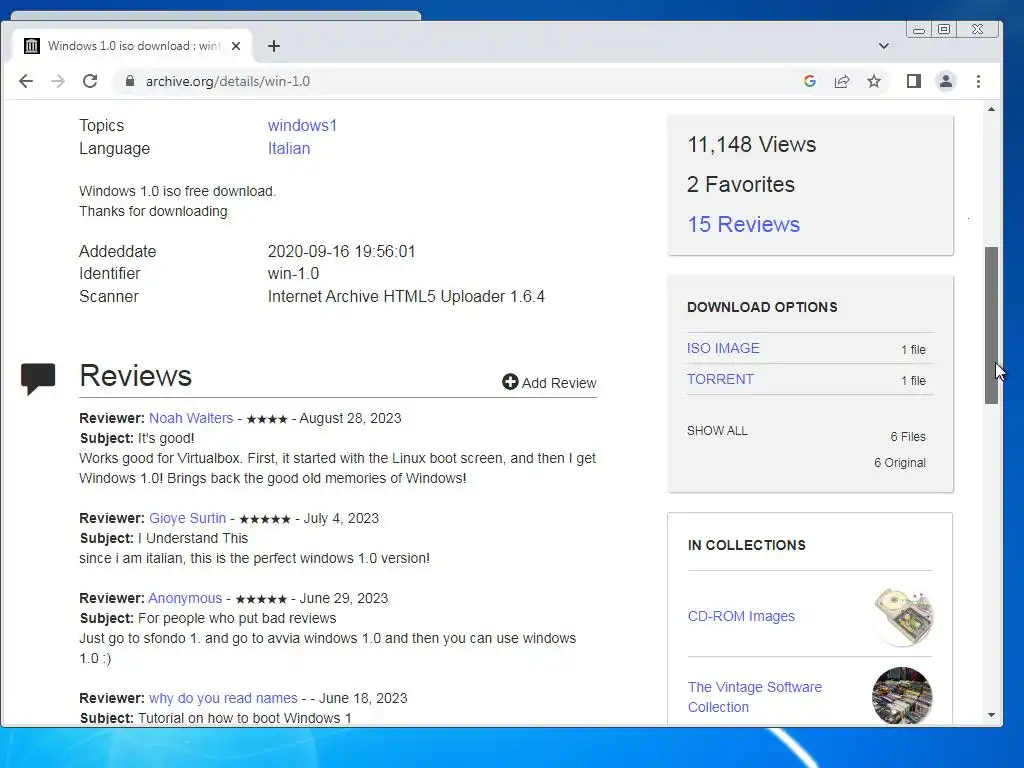Click SHOW ALL download files
This screenshot has height=768, width=1024.
pyautogui.click(x=717, y=430)
